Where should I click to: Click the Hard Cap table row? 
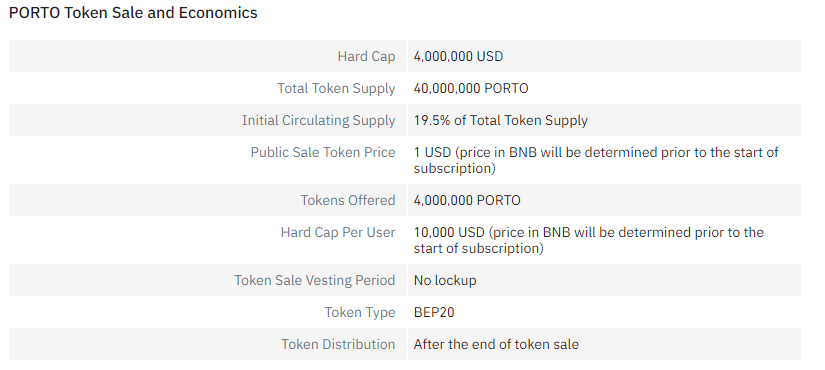(405, 56)
